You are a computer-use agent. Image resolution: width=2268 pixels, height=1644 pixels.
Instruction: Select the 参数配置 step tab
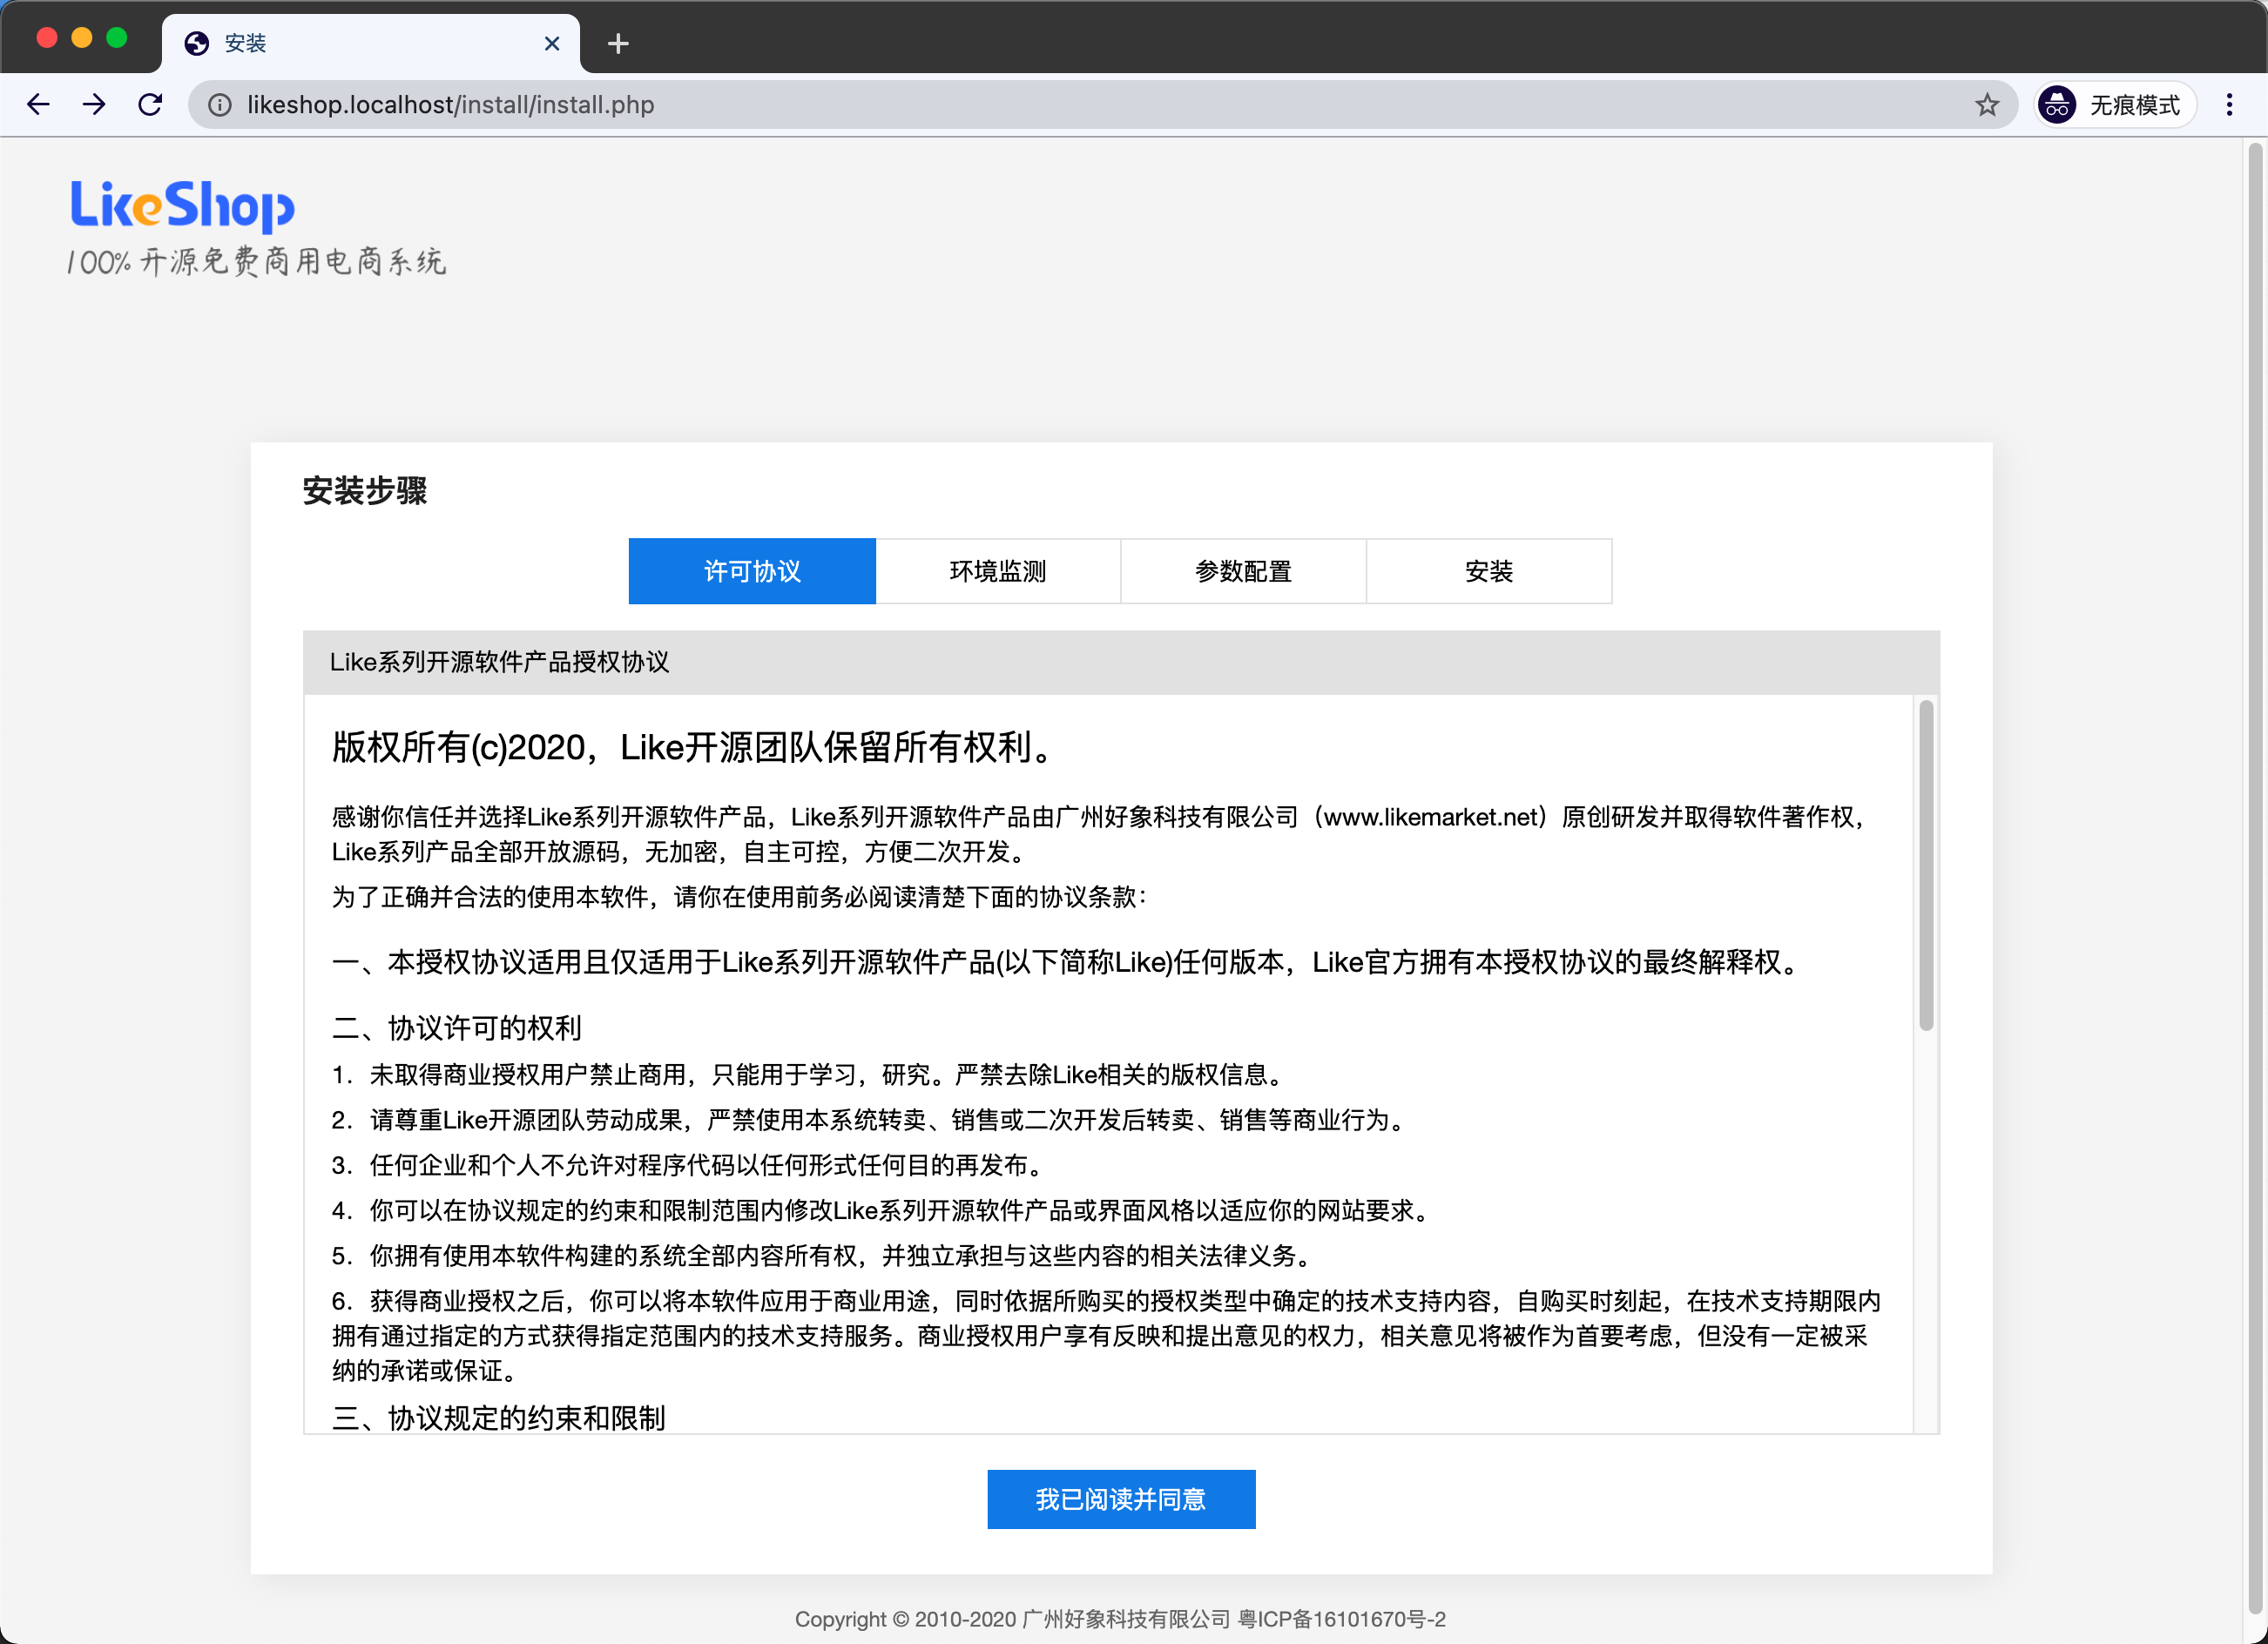(x=1243, y=571)
